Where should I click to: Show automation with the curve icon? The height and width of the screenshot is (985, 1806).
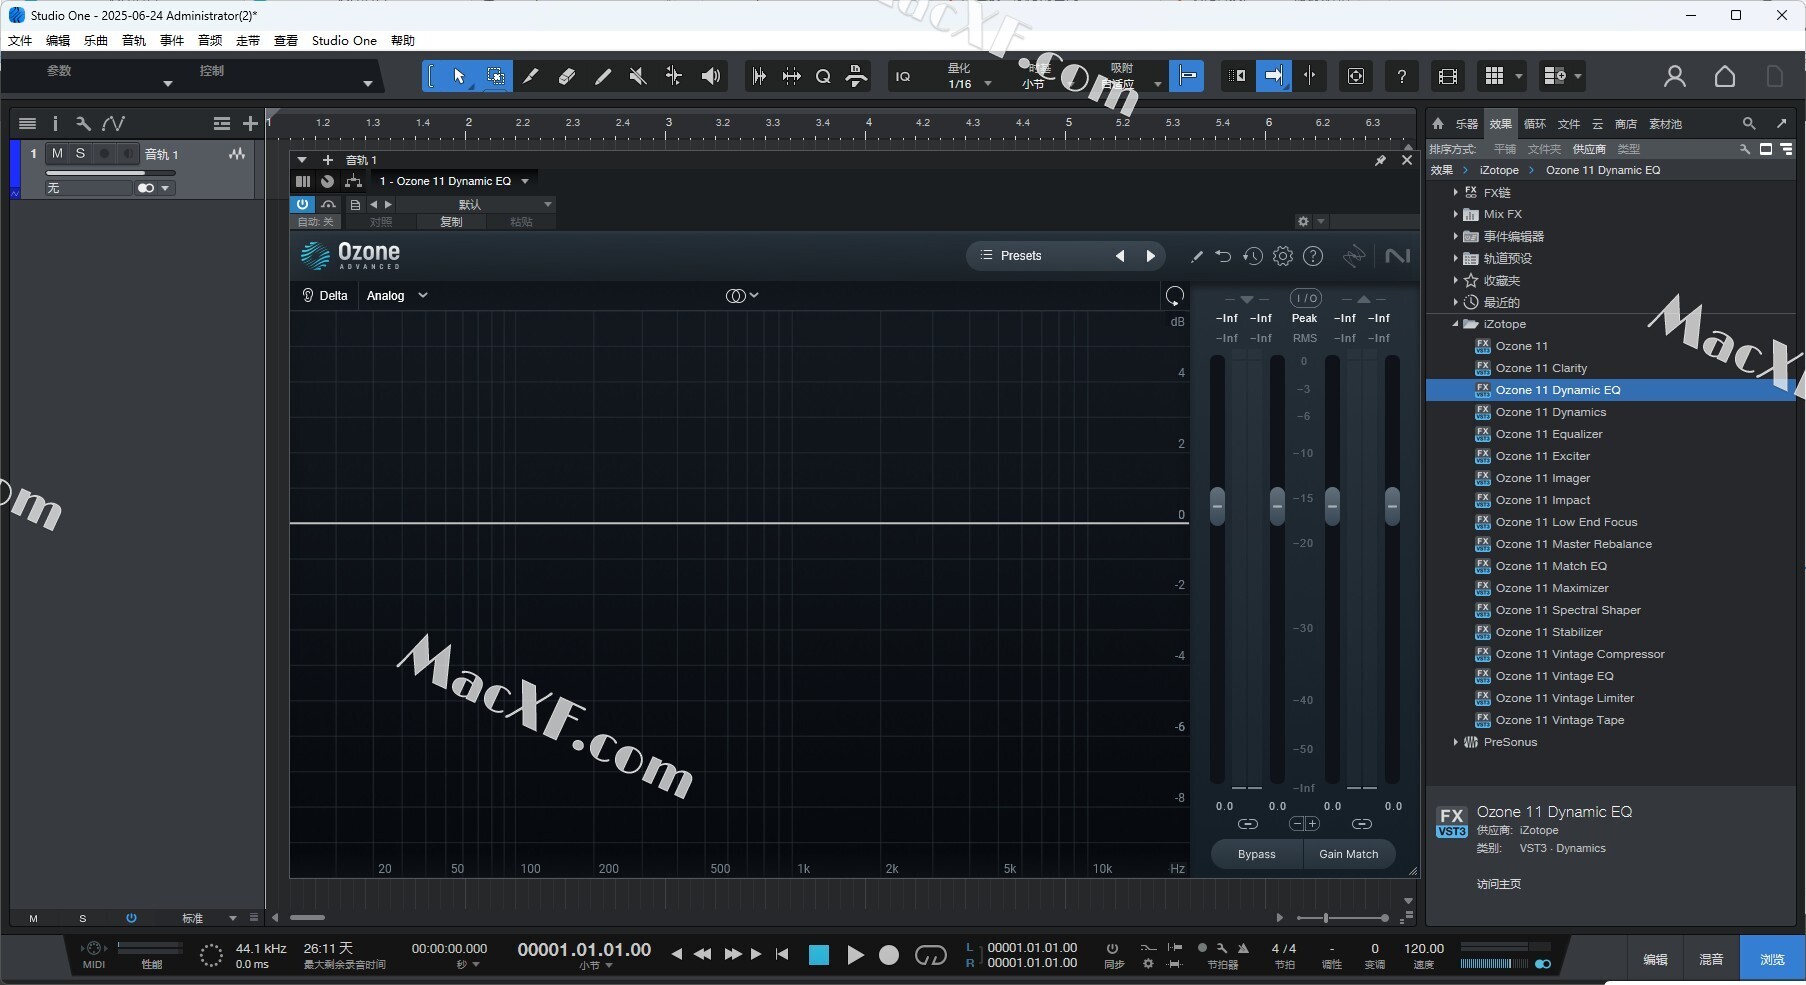pyautogui.click(x=113, y=123)
